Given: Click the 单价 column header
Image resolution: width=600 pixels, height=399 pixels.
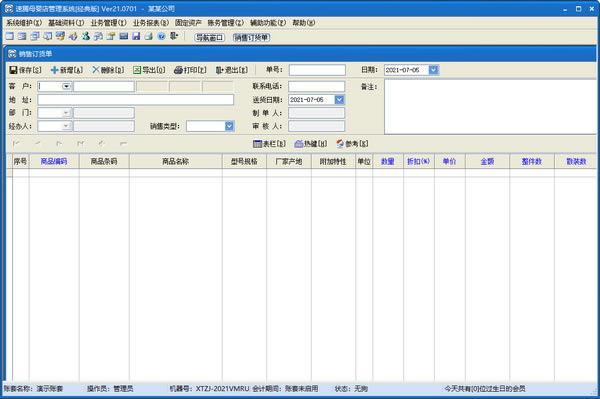Looking at the screenshot, I should (450, 161).
